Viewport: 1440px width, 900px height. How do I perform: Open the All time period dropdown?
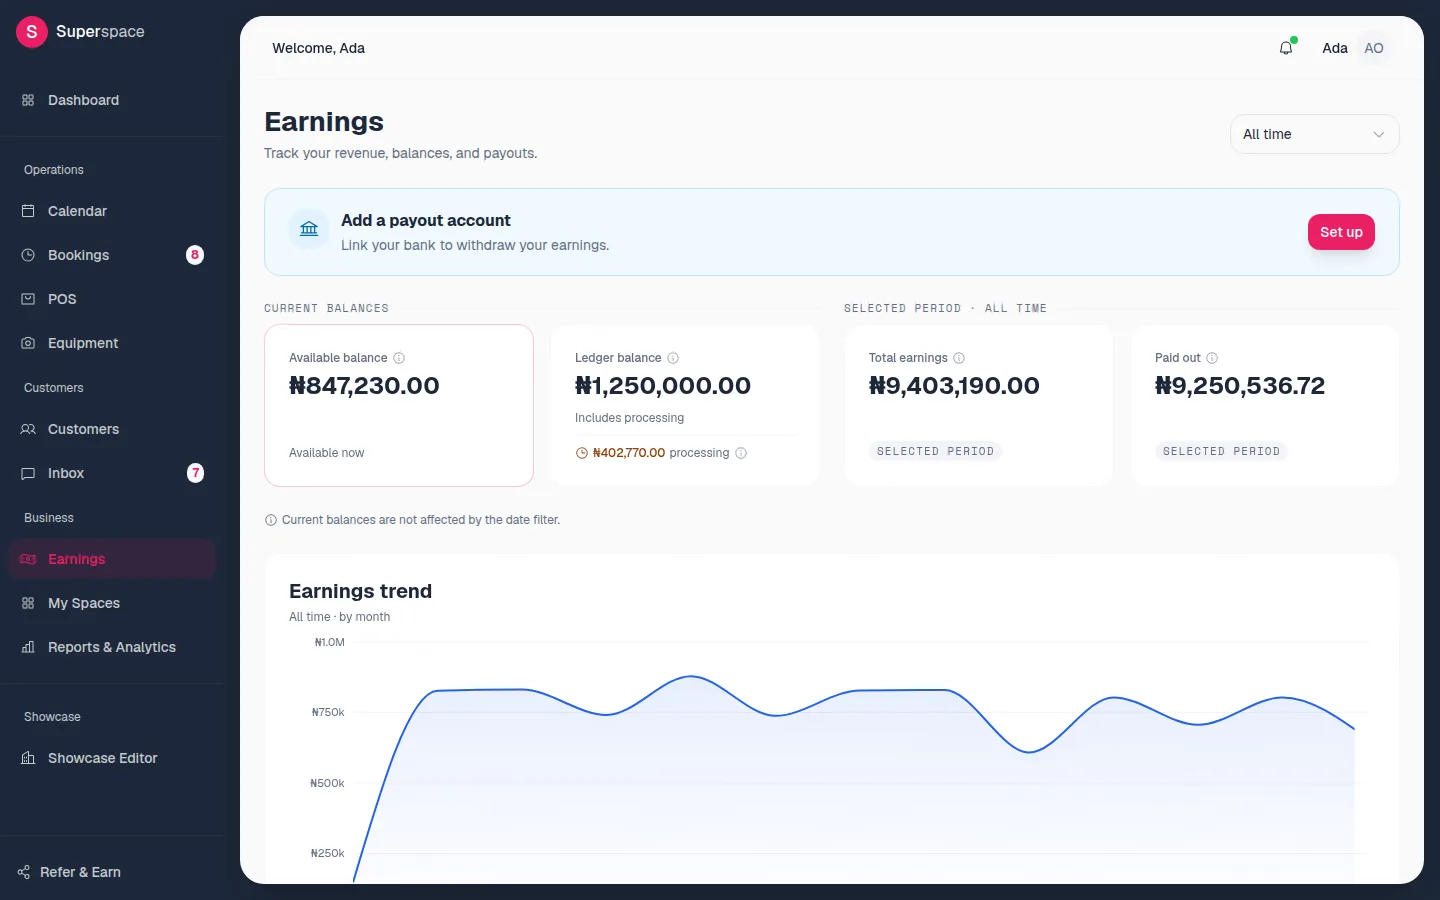coord(1314,134)
